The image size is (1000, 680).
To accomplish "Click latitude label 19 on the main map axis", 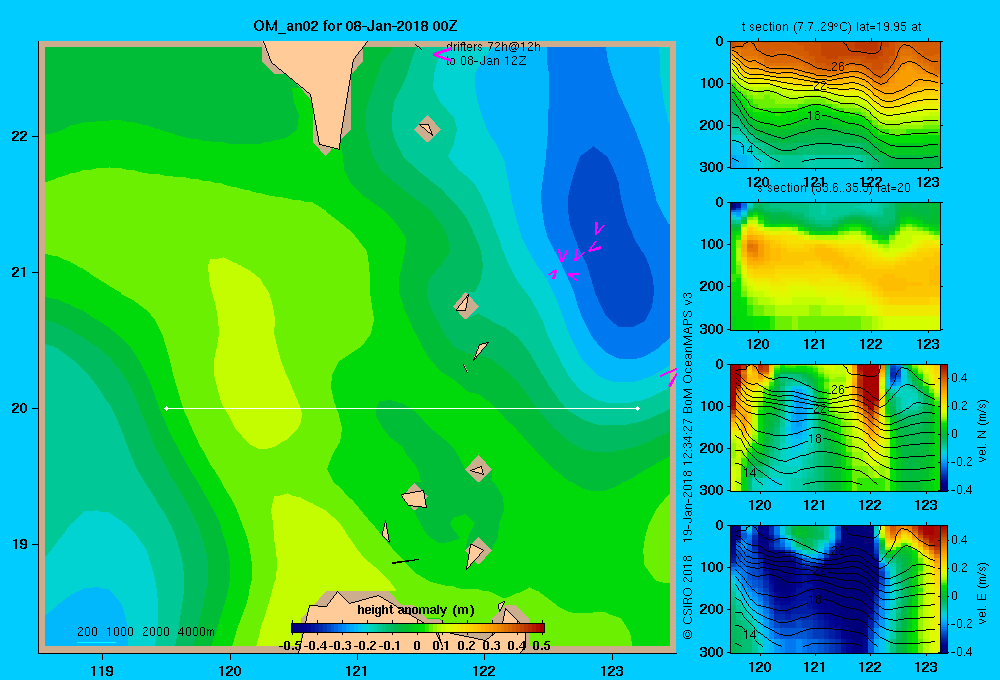I will pos(20,544).
